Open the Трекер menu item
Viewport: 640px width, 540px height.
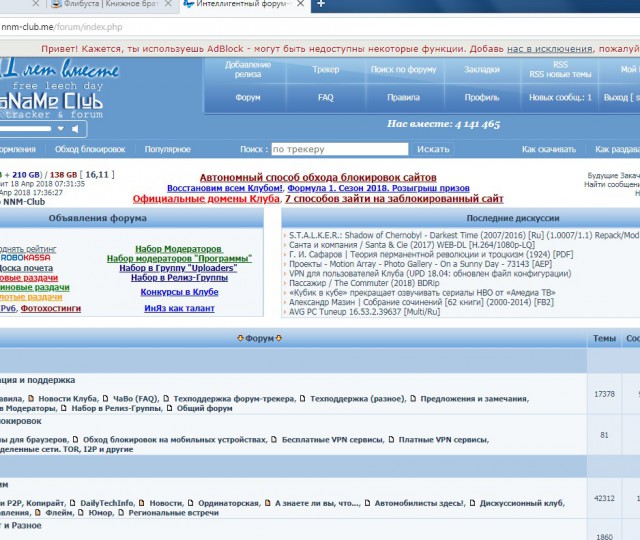[326, 69]
